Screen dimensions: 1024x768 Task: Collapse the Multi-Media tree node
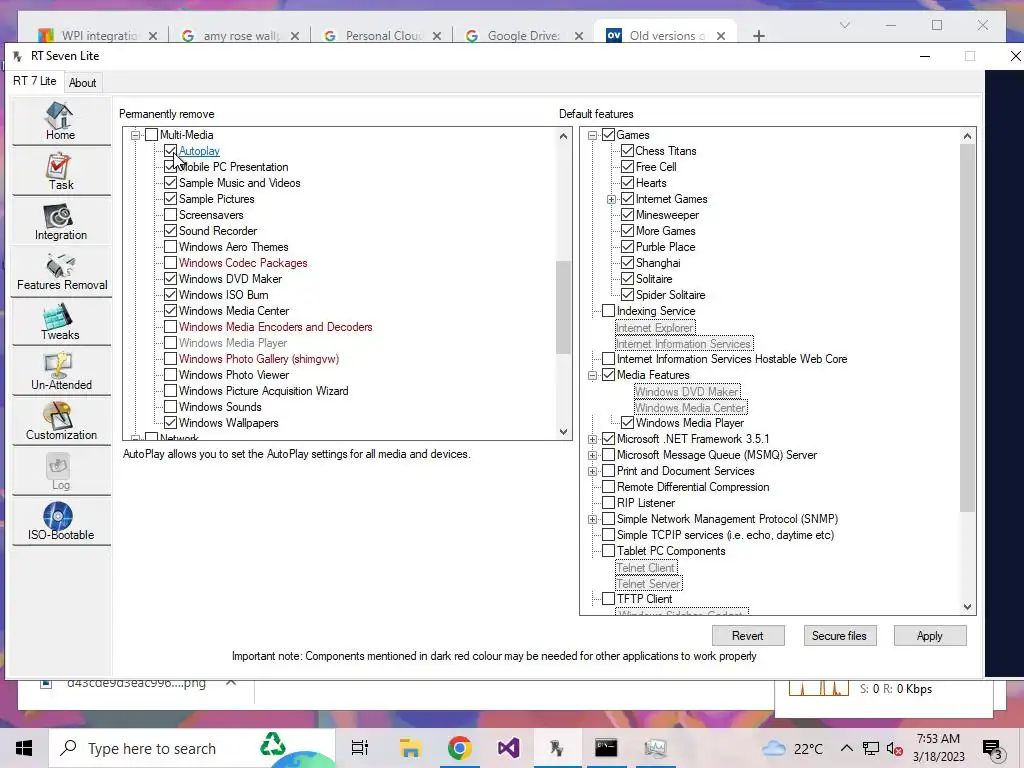[136, 135]
